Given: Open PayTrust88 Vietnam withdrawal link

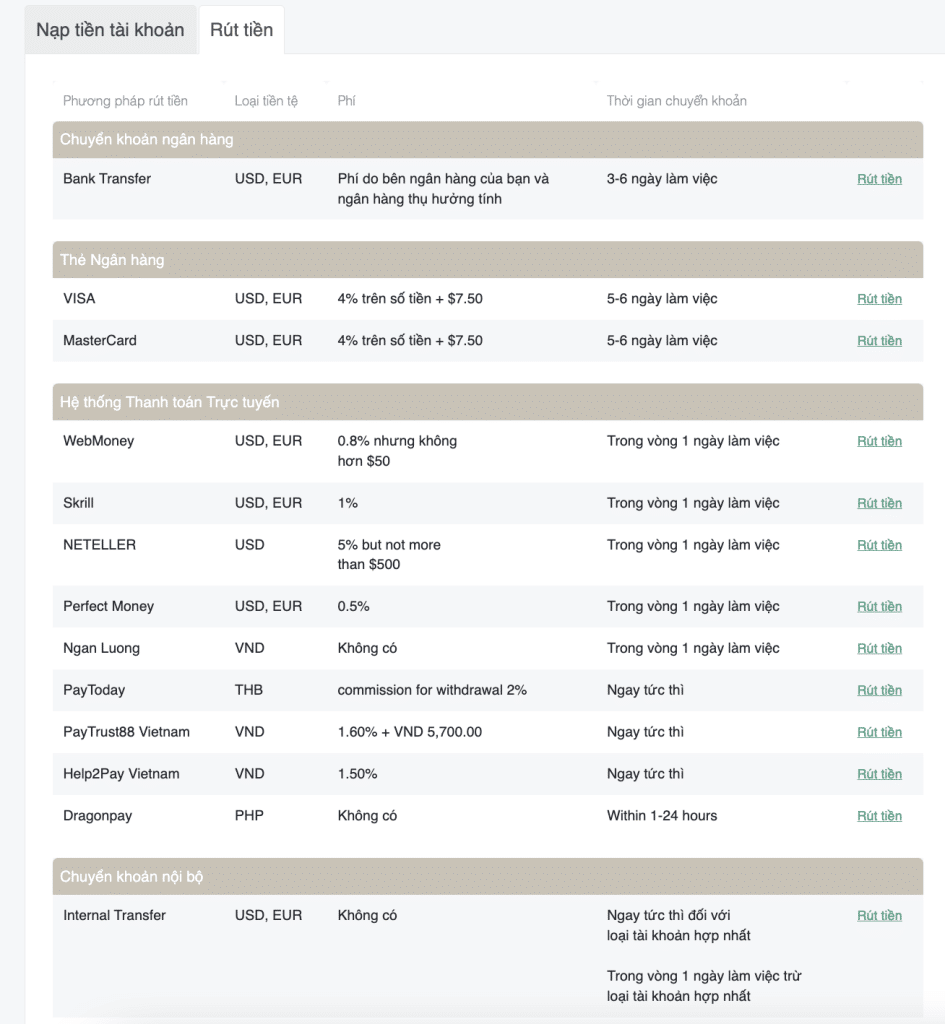Looking at the screenshot, I should [x=880, y=732].
